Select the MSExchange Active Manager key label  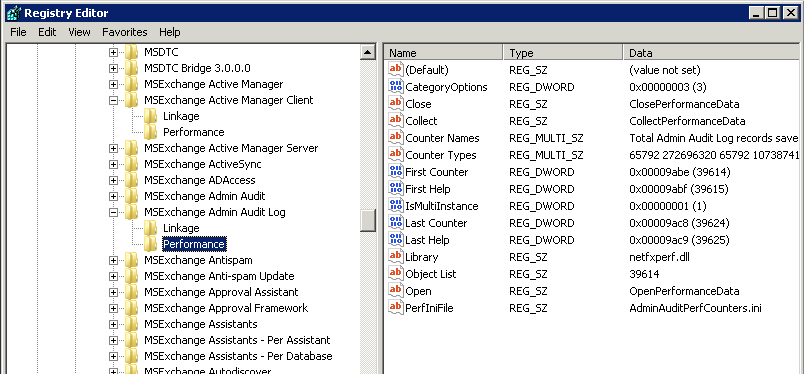[213, 84]
